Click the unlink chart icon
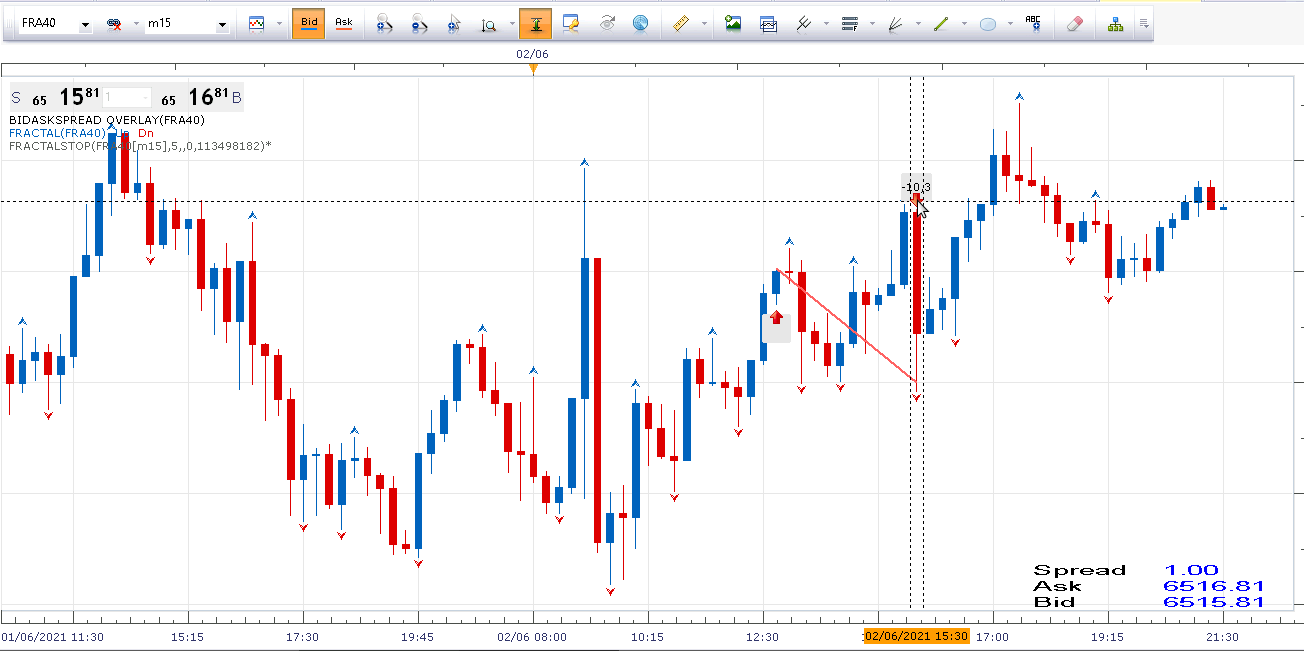The image size is (1304, 651). [x=114, y=23]
